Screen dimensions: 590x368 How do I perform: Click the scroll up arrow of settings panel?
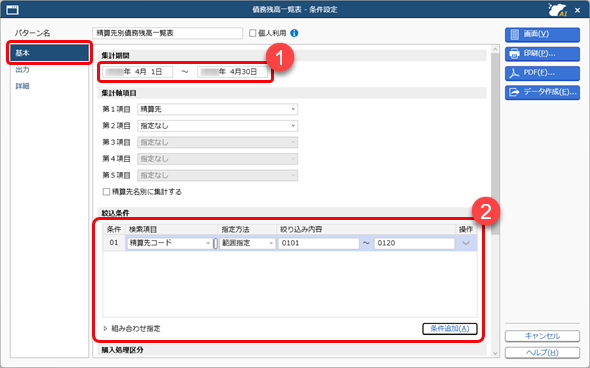coord(495,49)
